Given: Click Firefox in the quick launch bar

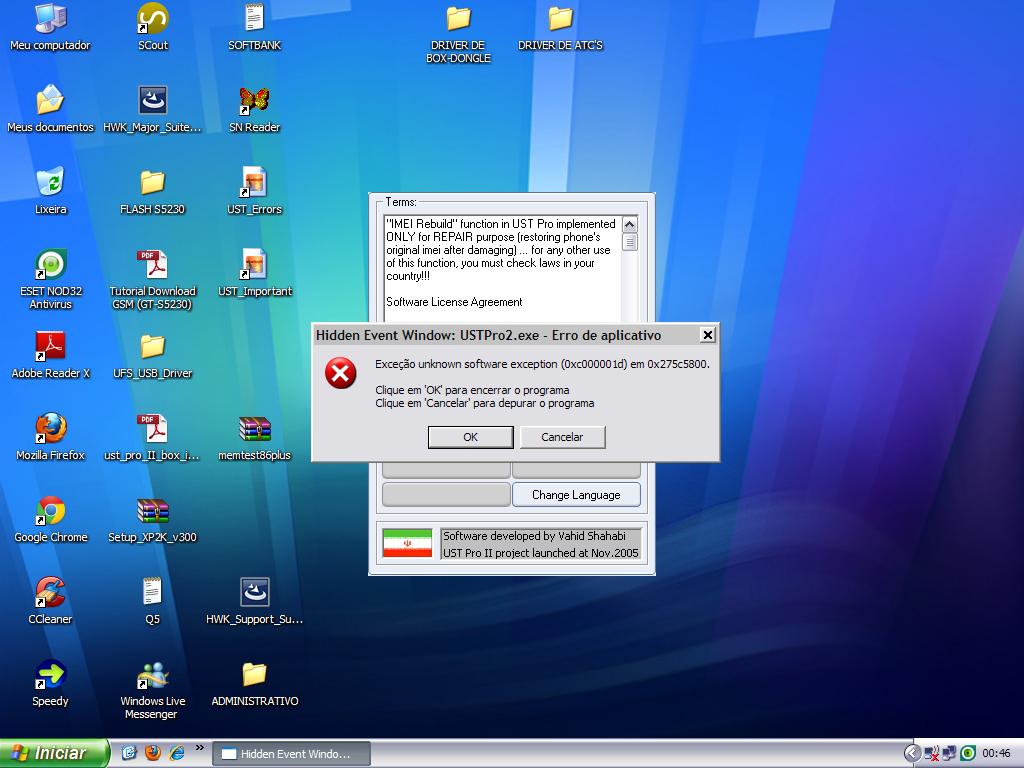Looking at the screenshot, I should (153, 753).
